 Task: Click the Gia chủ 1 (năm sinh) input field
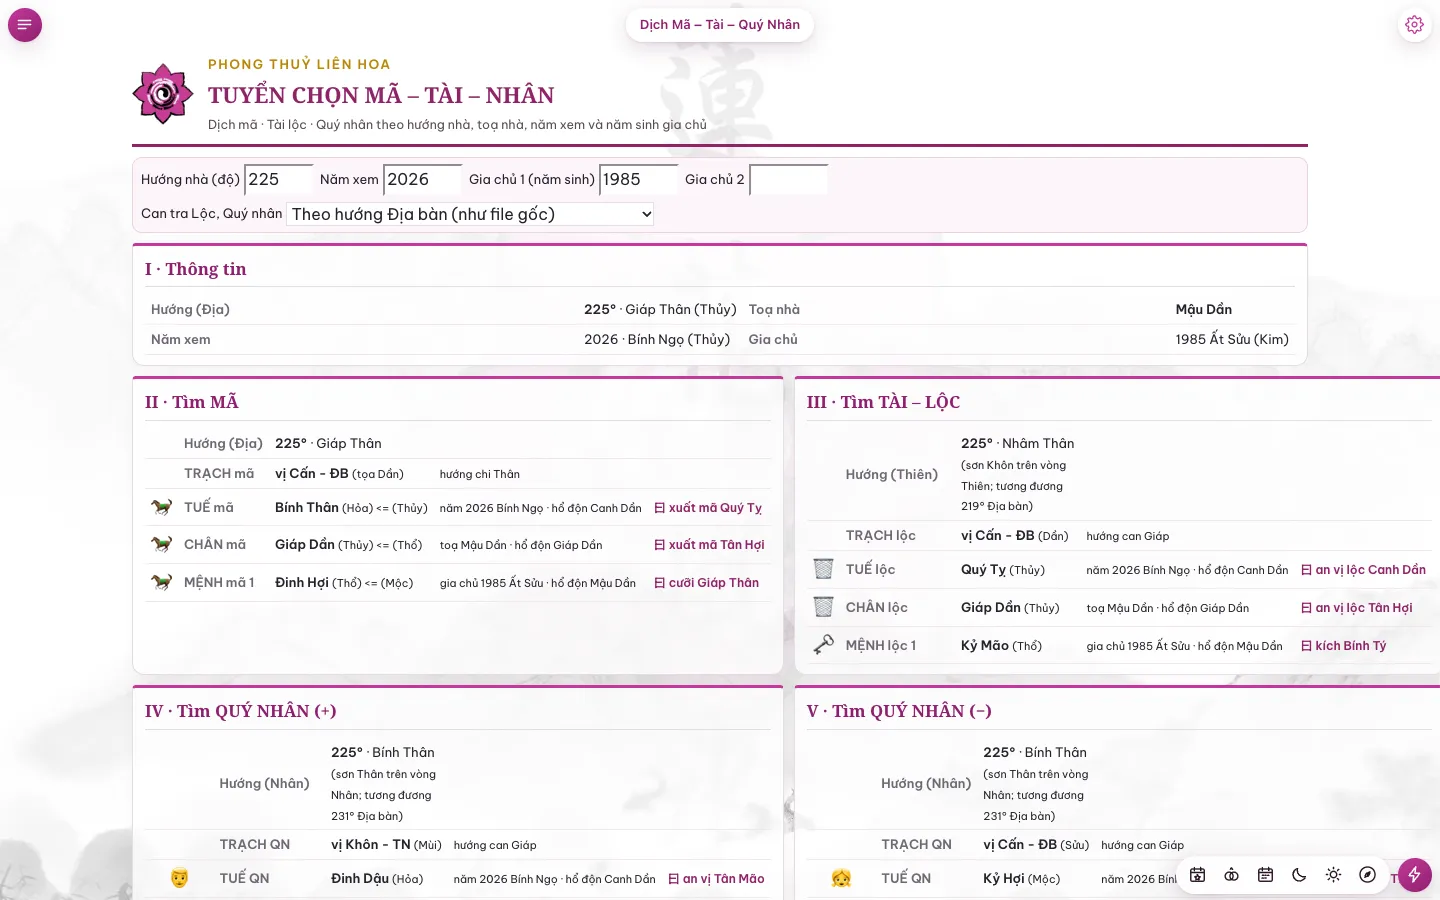[x=639, y=180]
